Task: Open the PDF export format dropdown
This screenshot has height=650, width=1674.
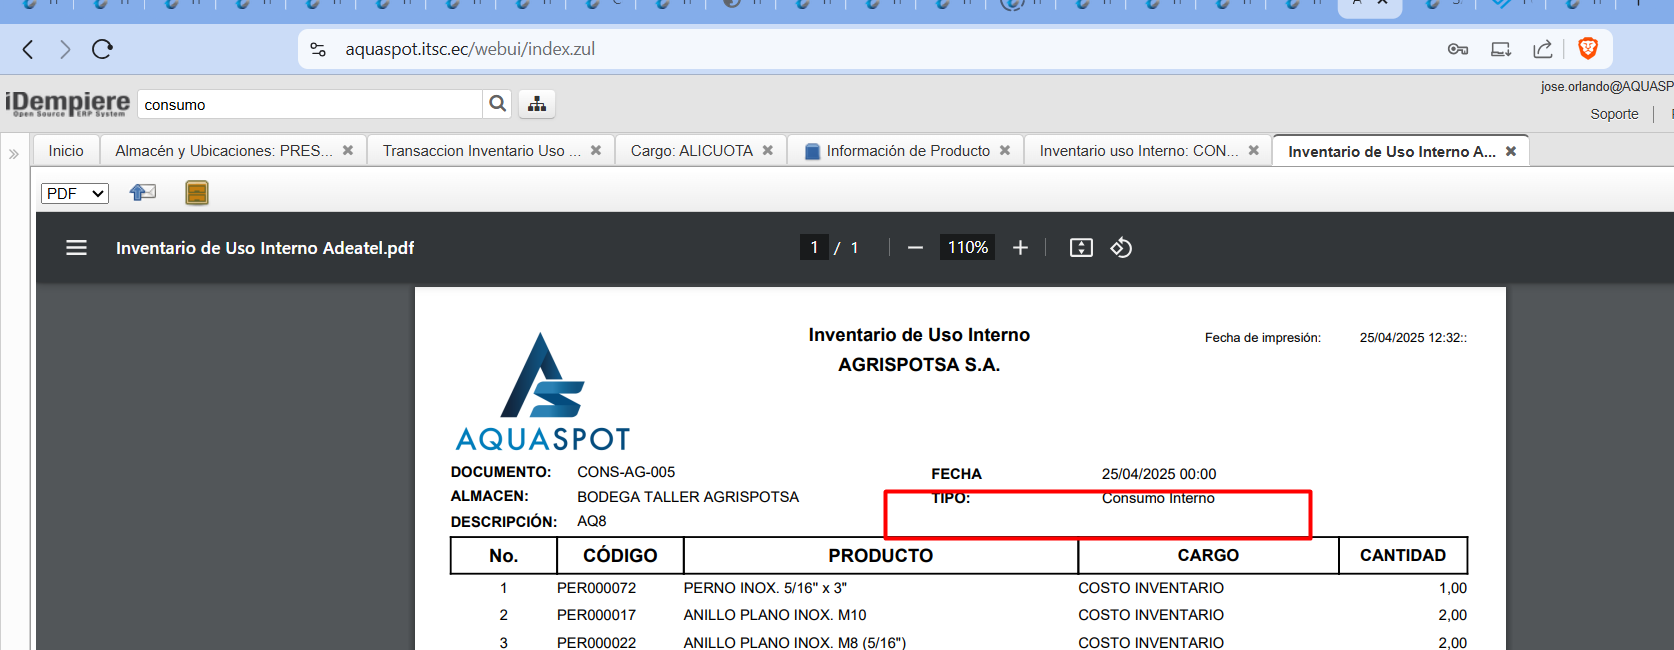Action: tap(75, 193)
